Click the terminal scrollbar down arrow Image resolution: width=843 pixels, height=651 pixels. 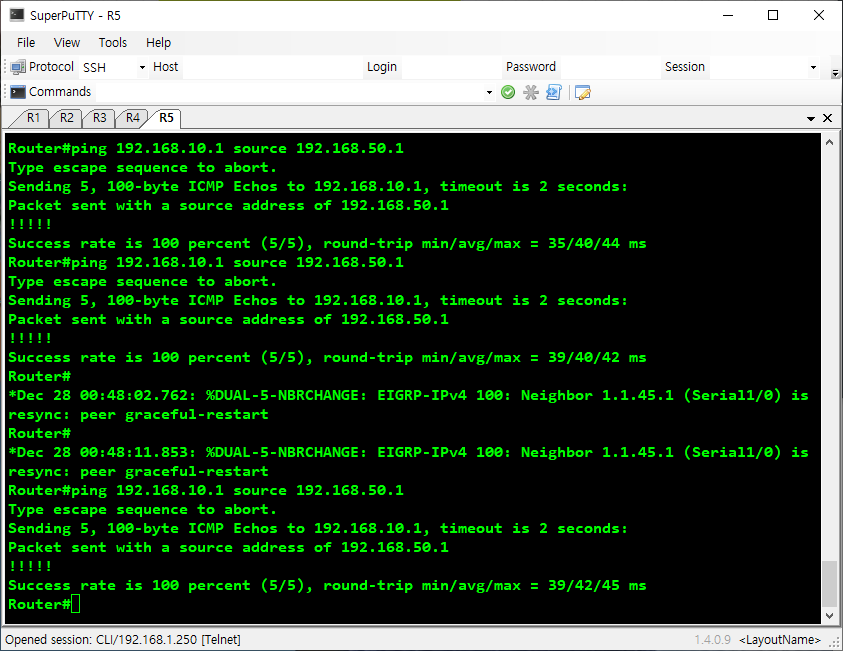coord(829,616)
